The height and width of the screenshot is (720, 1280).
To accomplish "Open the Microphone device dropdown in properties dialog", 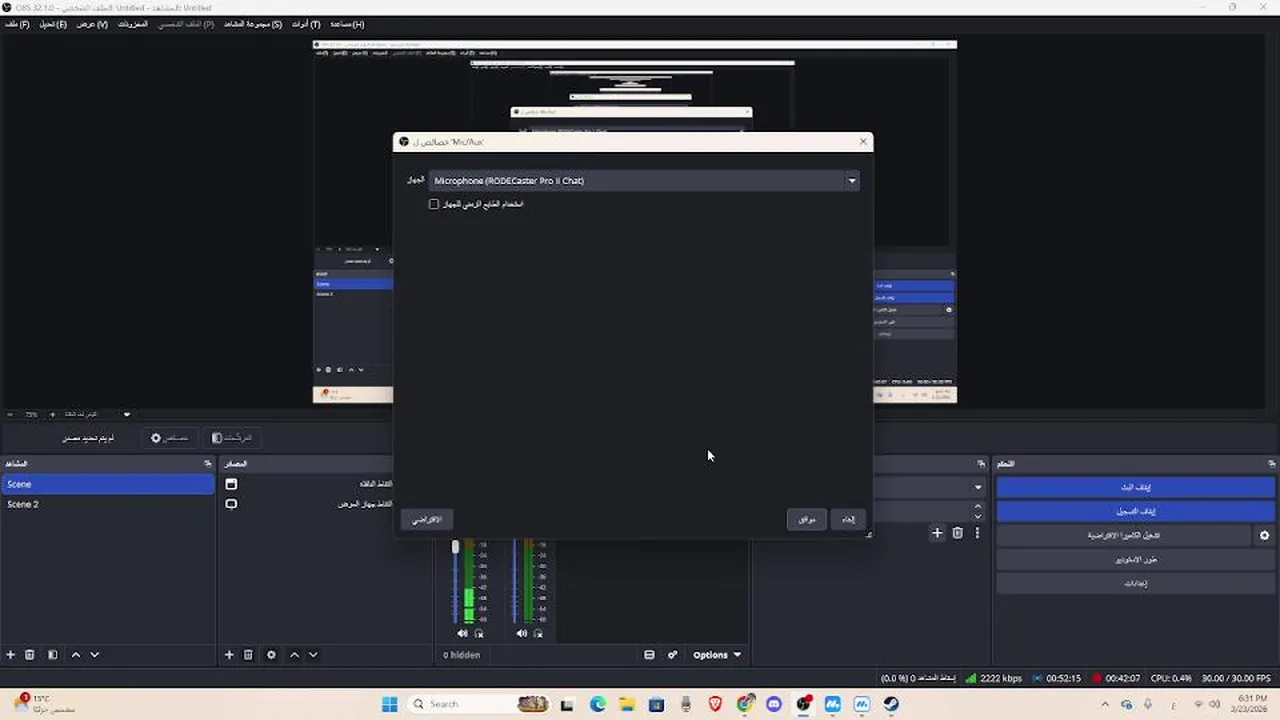I will [x=644, y=181].
